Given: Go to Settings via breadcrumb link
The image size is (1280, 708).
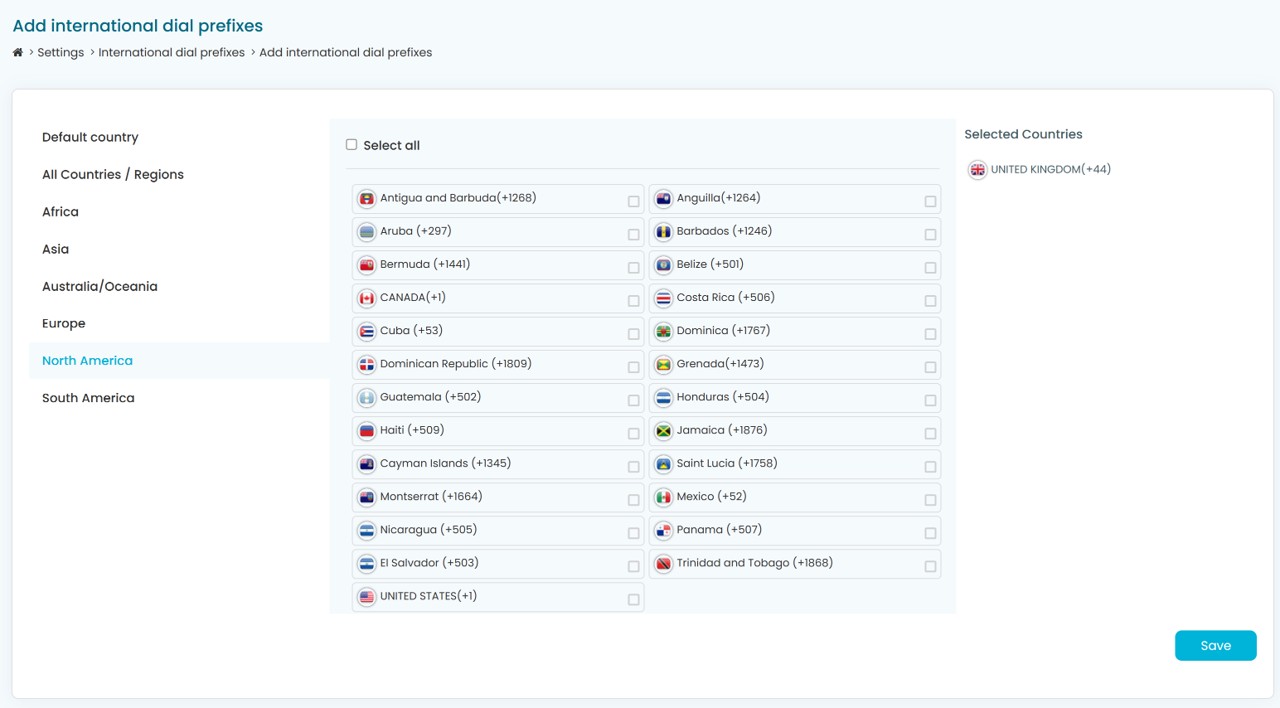Looking at the screenshot, I should [x=61, y=53].
